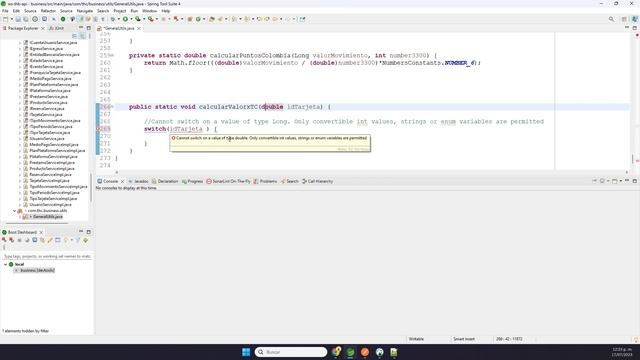The image size is (640, 360).
Task: Select the Package Explorer tab
Action: 23,28
